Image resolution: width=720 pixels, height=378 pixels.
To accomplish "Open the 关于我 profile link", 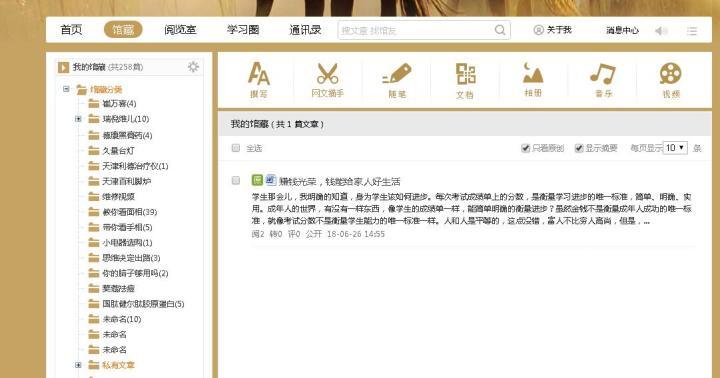I will [x=552, y=30].
